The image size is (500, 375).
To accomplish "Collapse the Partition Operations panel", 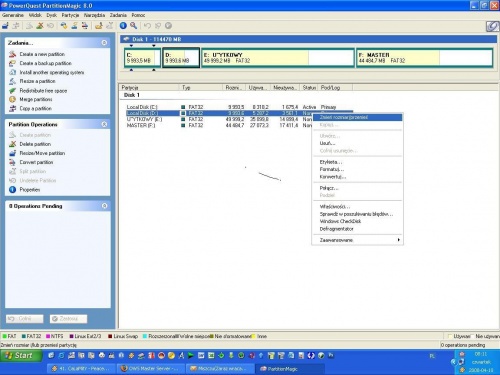I will pos(104,124).
